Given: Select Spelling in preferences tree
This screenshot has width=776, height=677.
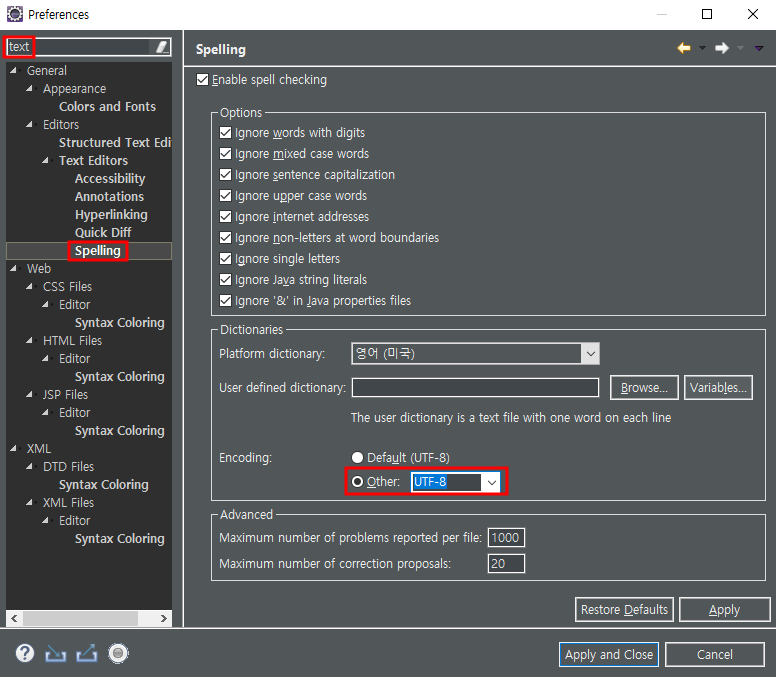Looking at the screenshot, I should pyautogui.click(x=97, y=251).
